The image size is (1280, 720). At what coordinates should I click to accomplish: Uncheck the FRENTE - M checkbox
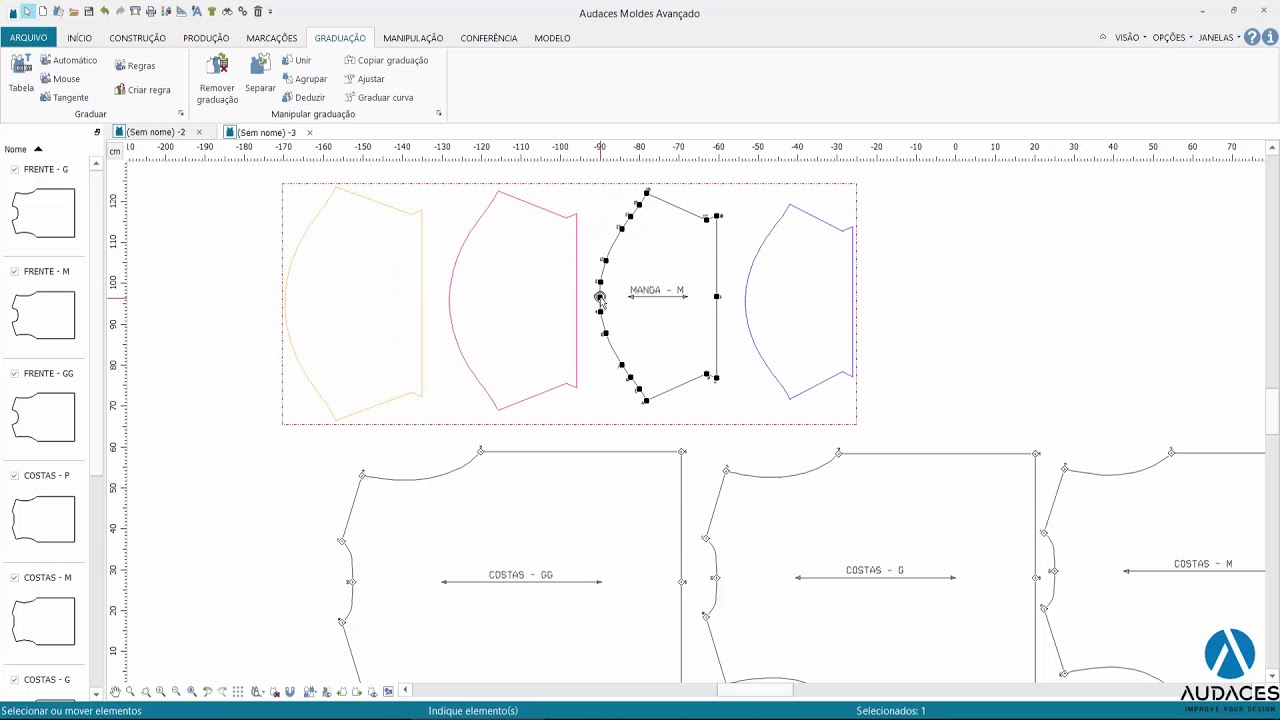coord(15,271)
